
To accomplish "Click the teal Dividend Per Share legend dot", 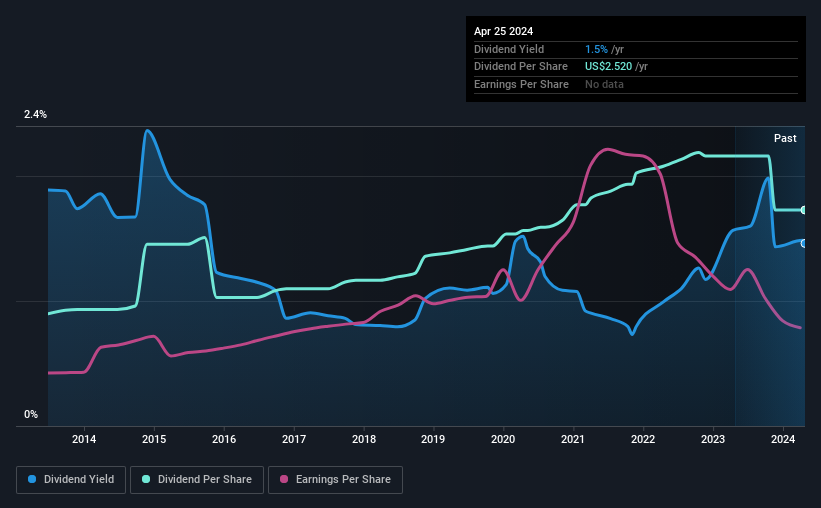I will [146, 479].
